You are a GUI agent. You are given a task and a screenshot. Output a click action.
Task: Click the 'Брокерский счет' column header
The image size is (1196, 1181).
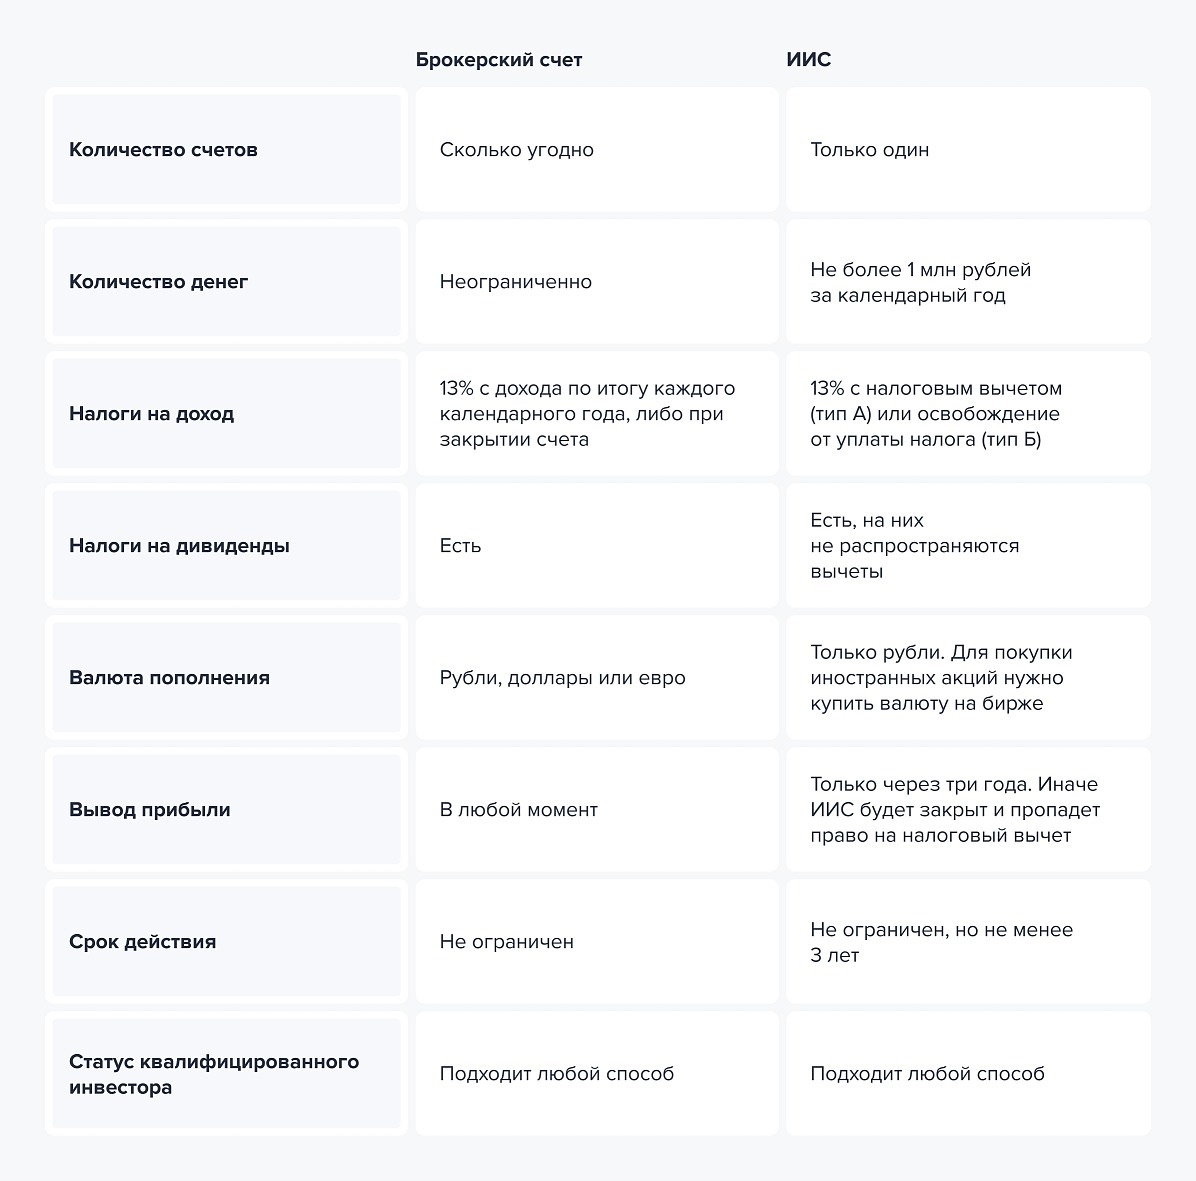pos(498,60)
